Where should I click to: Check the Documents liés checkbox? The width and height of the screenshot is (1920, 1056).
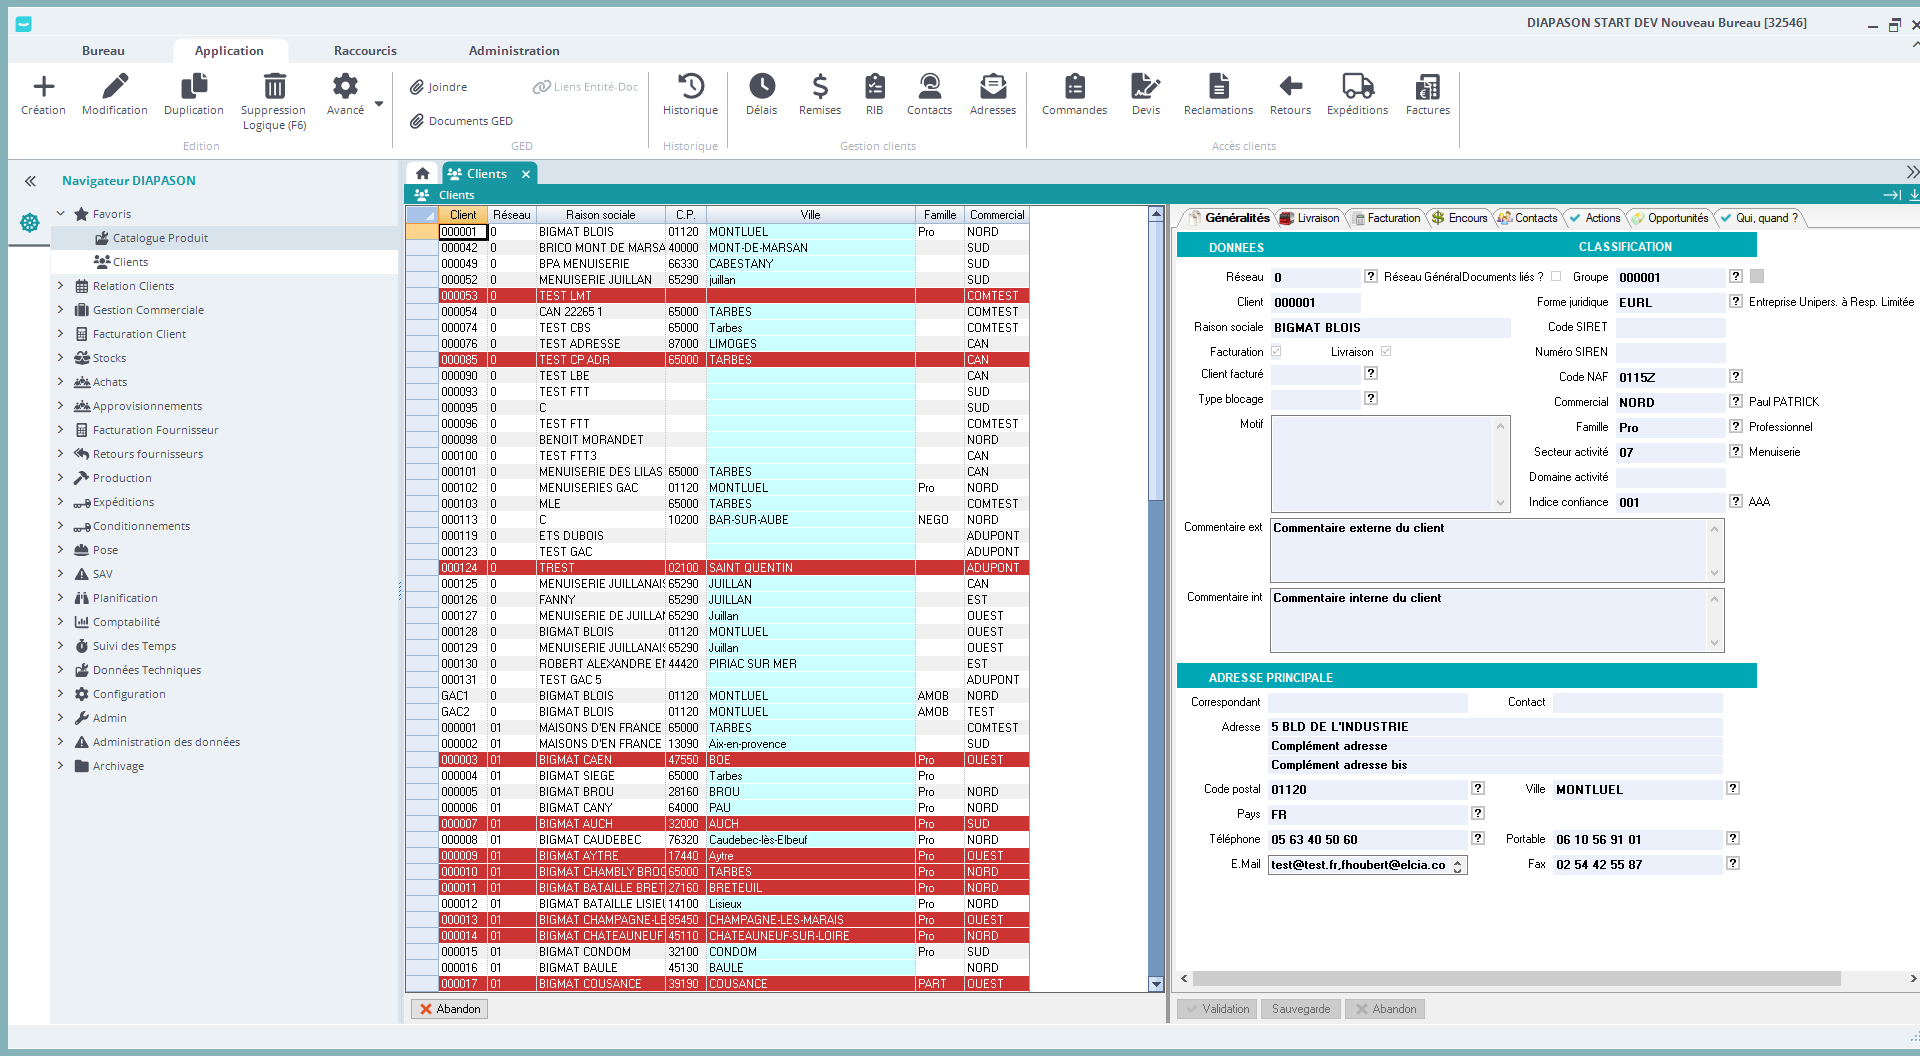point(1556,277)
